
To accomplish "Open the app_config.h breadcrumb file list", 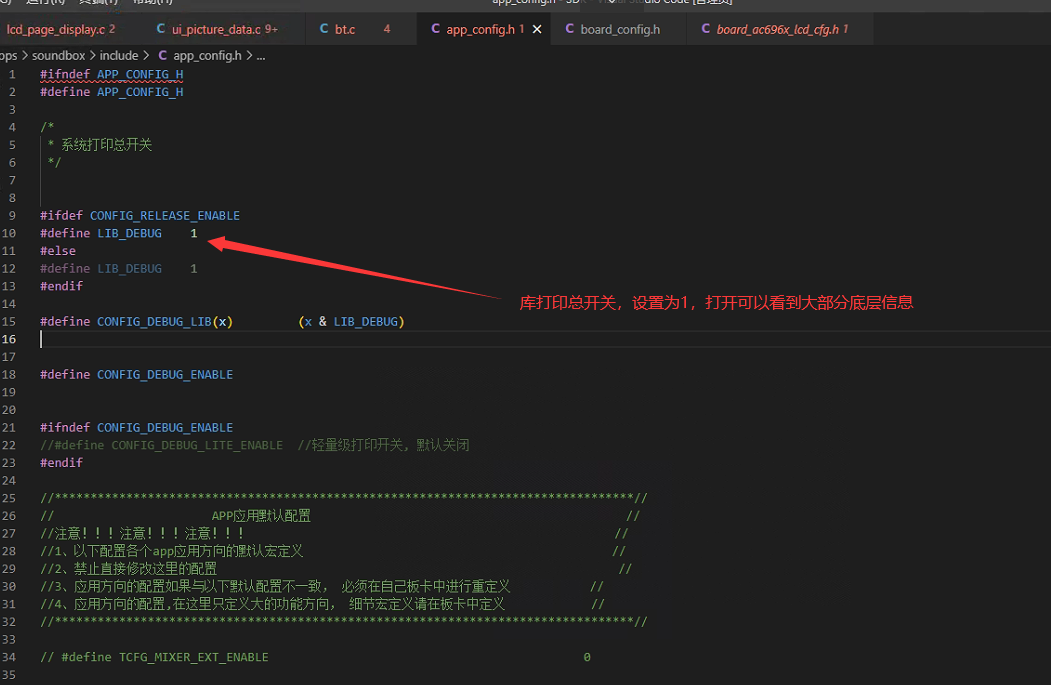I will (x=207, y=56).
